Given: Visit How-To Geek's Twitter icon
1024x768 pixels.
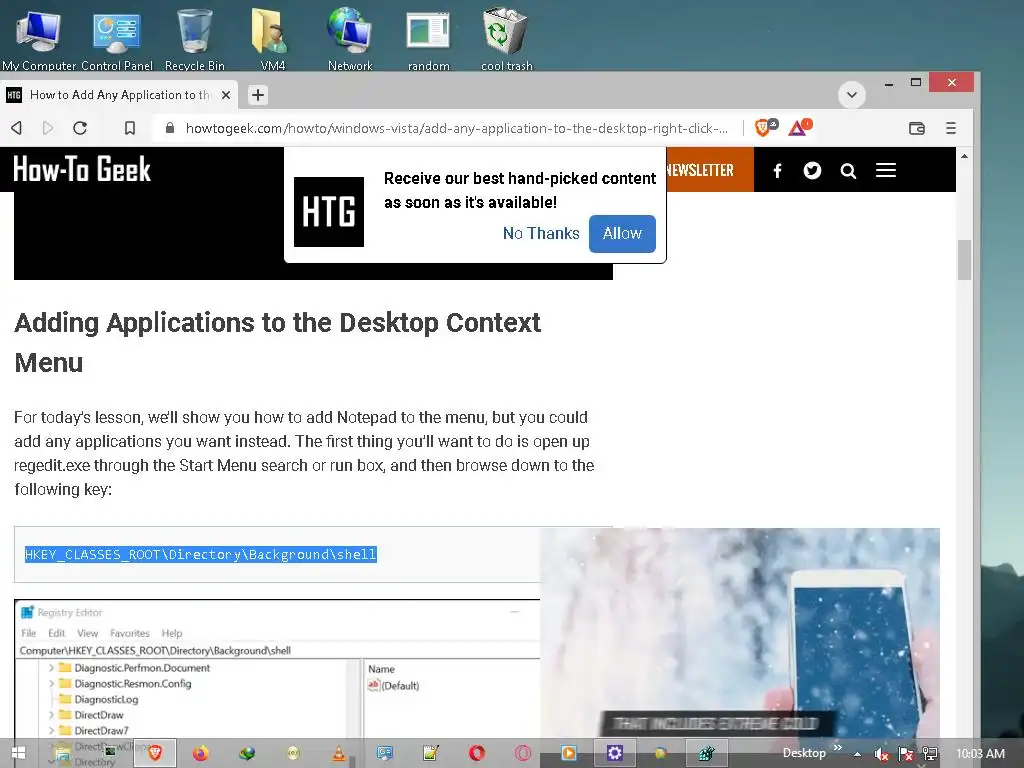Looking at the screenshot, I should pyautogui.click(x=812, y=170).
